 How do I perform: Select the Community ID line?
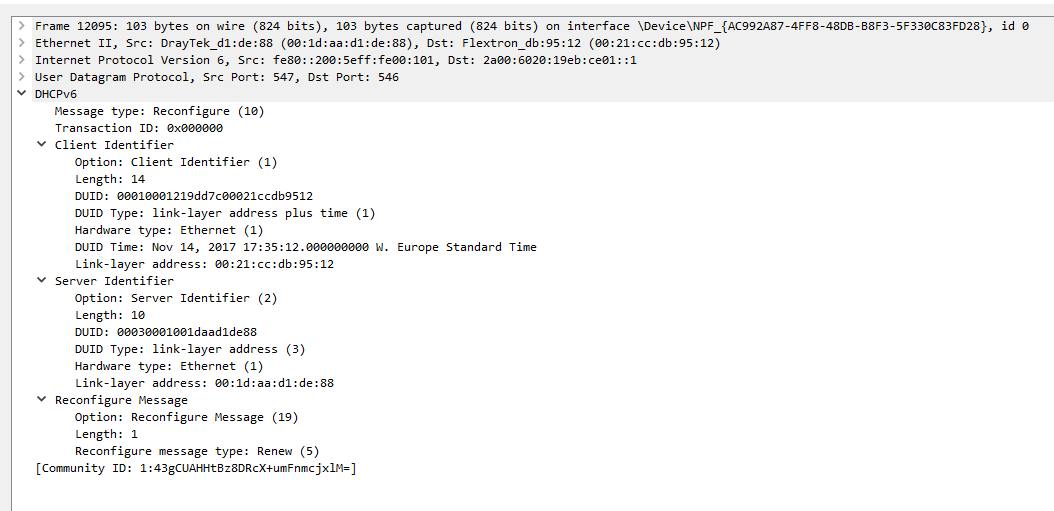point(196,468)
